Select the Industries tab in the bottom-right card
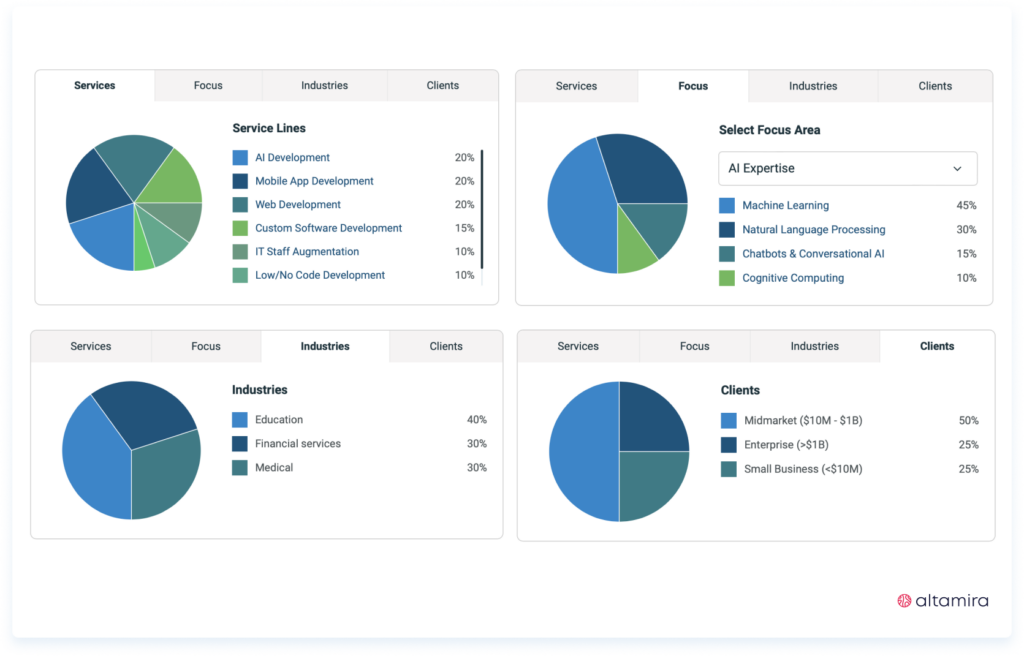This screenshot has height=656, width=1024. (813, 345)
